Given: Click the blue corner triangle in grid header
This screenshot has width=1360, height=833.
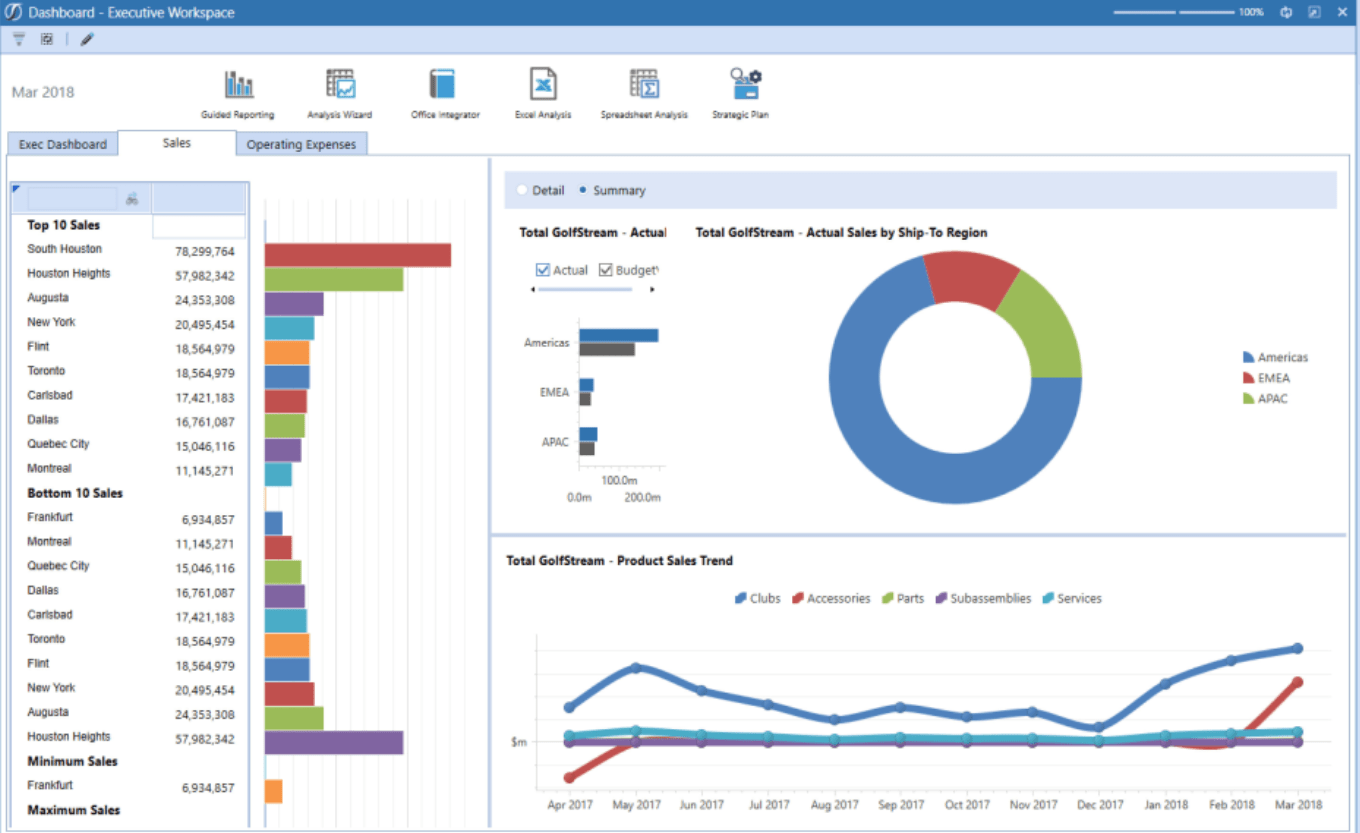Looking at the screenshot, I should pos(16,188).
